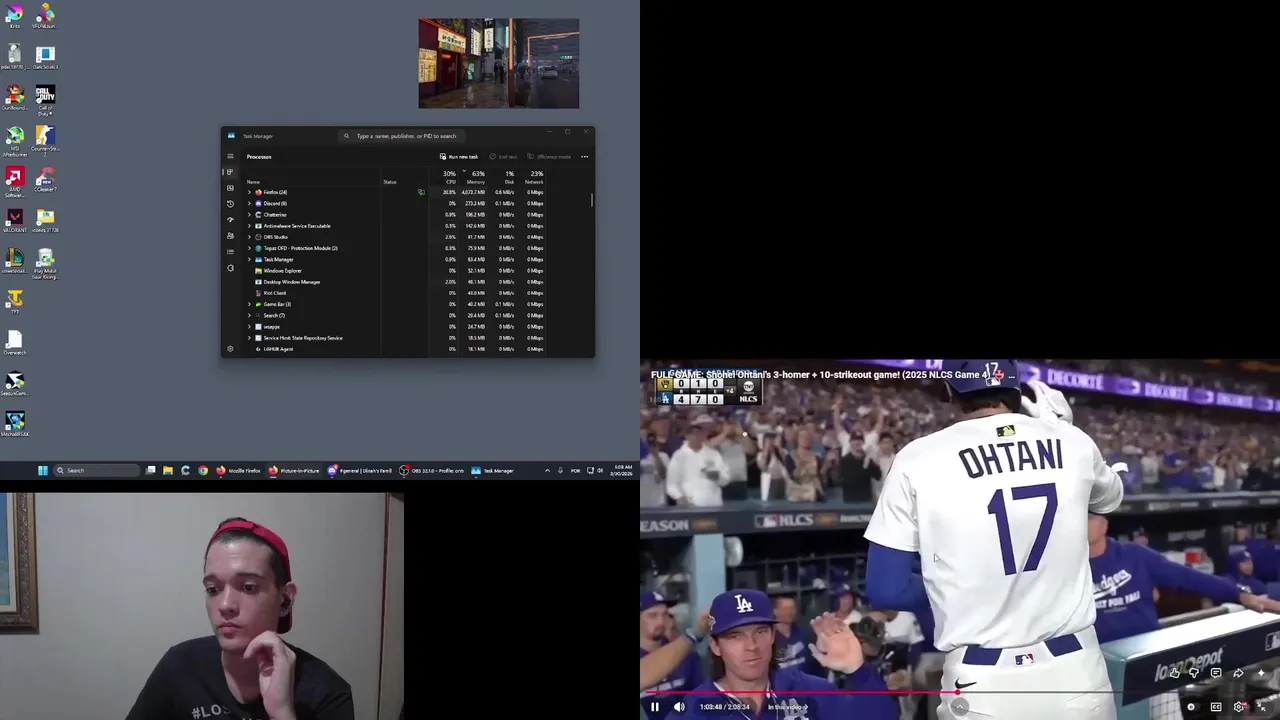Exit full screen in YouTube player
Viewport: 1280px width, 720px height.
pos(1262,707)
